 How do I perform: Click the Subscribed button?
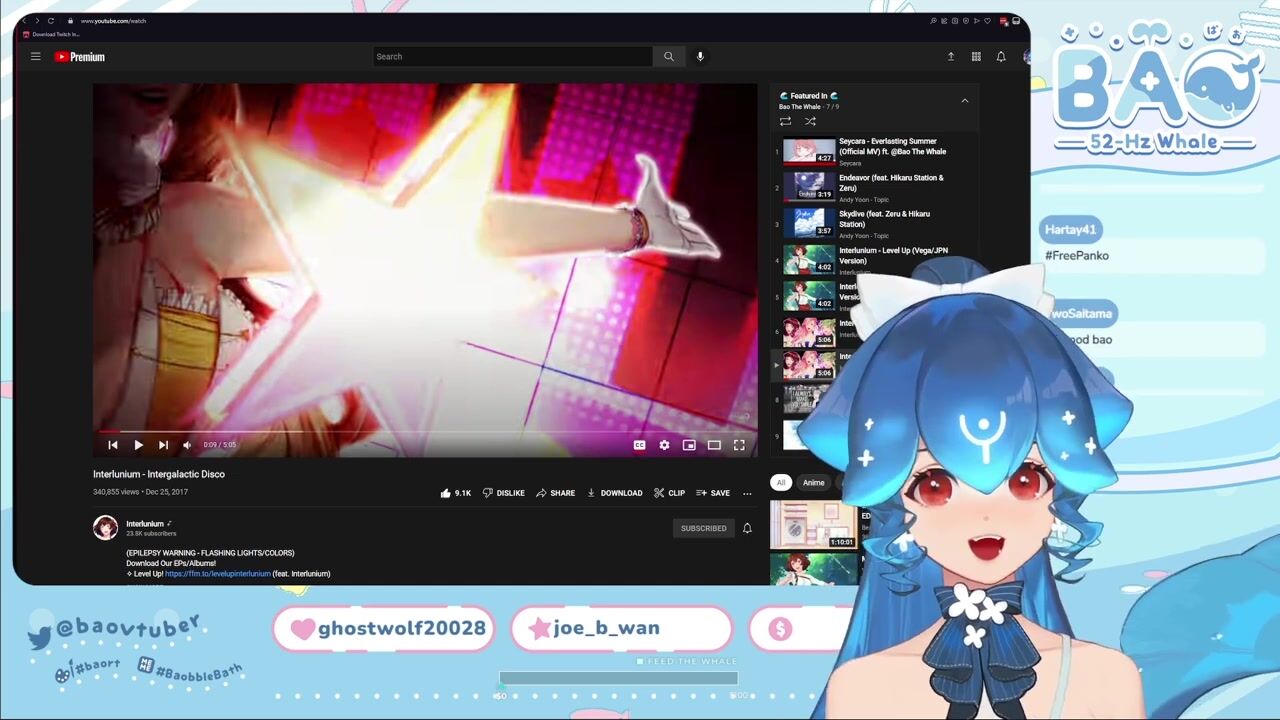(703, 528)
